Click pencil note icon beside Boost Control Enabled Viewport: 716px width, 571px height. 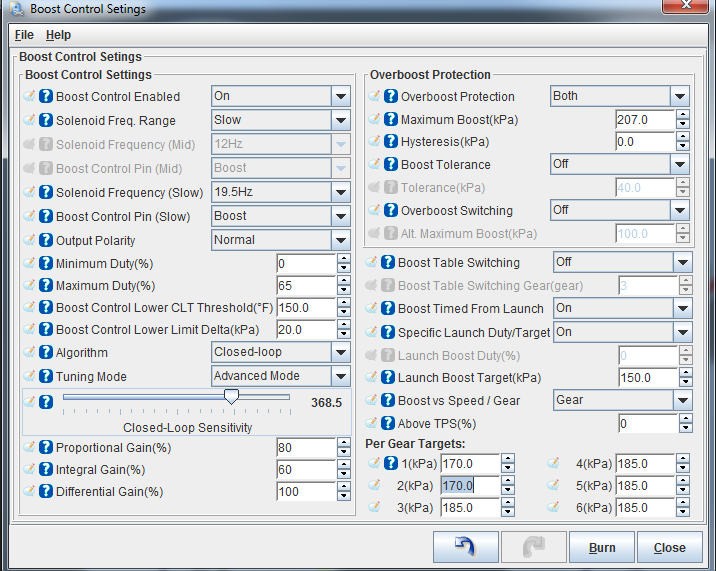[29, 96]
